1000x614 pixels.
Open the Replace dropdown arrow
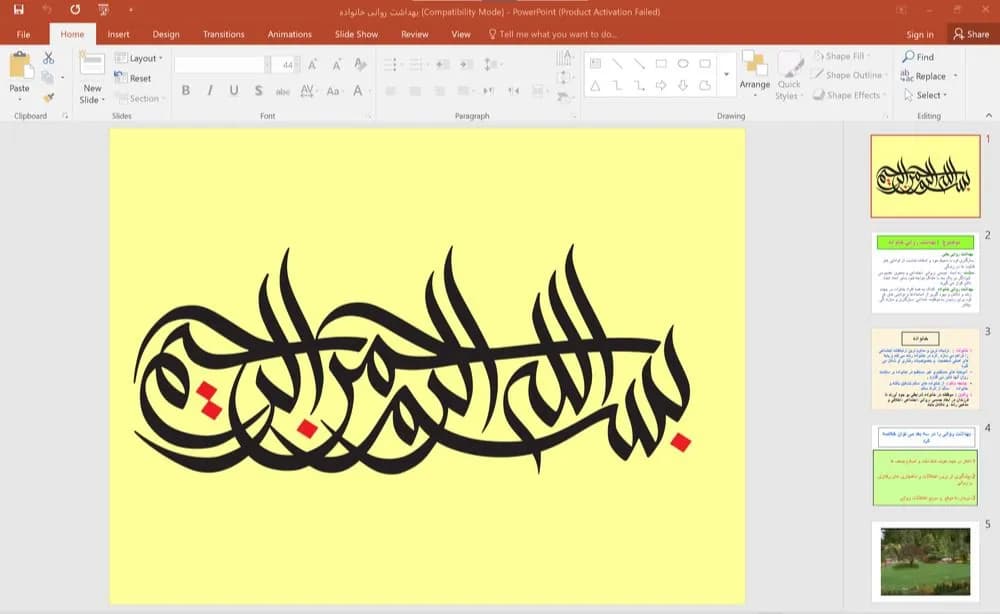[955, 76]
